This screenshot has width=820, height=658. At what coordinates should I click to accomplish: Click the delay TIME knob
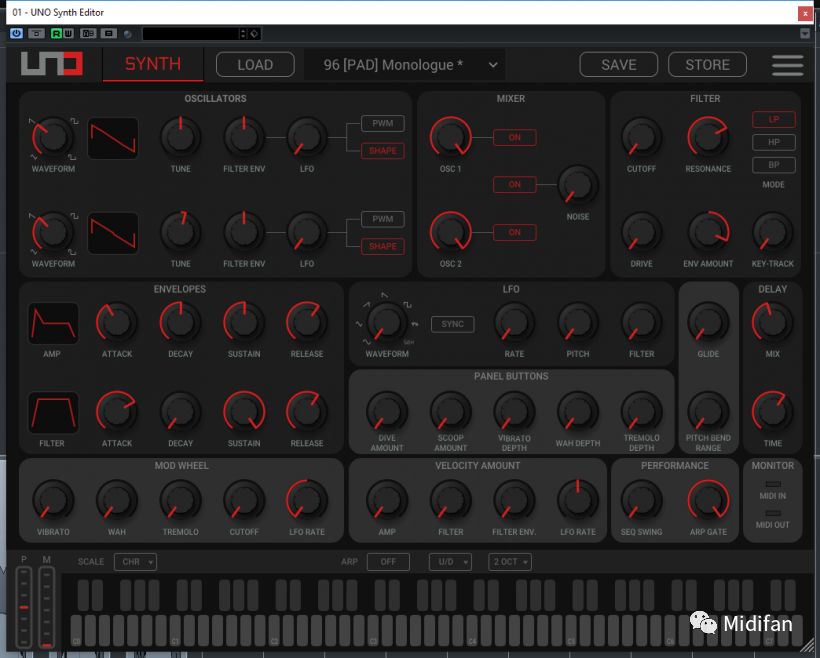[772, 412]
